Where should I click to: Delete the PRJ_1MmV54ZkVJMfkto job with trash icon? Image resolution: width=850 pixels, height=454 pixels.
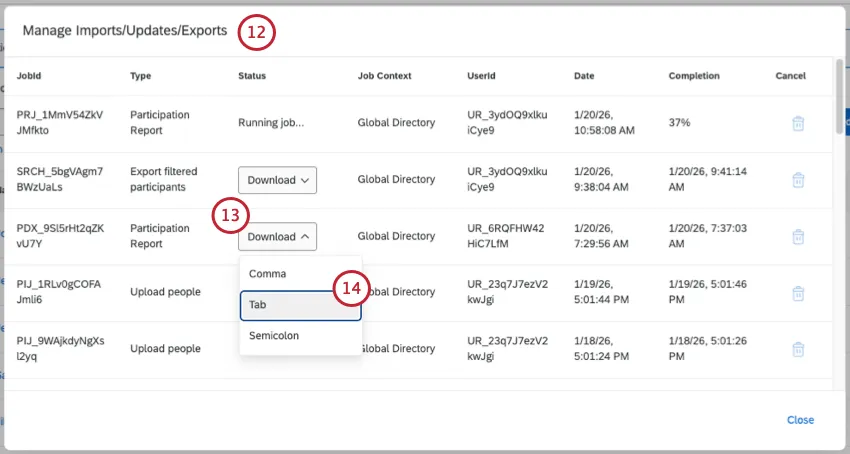(x=797, y=123)
